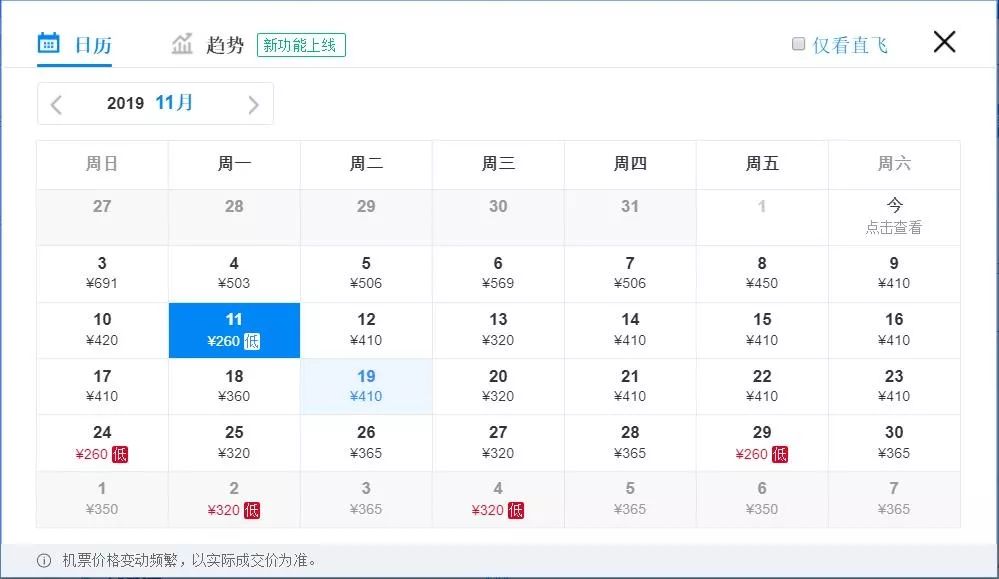
Task: Go to the next month with the right arrow
Action: pyautogui.click(x=253, y=103)
